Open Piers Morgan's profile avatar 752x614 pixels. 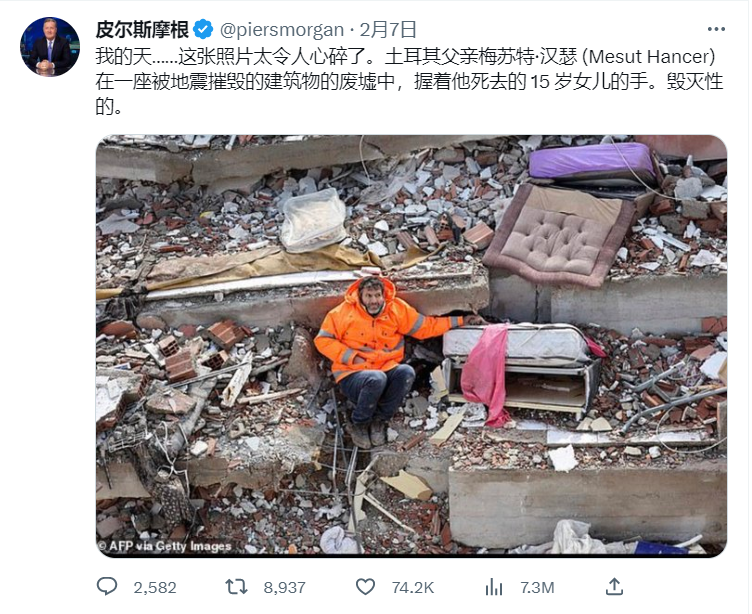point(50,47)
